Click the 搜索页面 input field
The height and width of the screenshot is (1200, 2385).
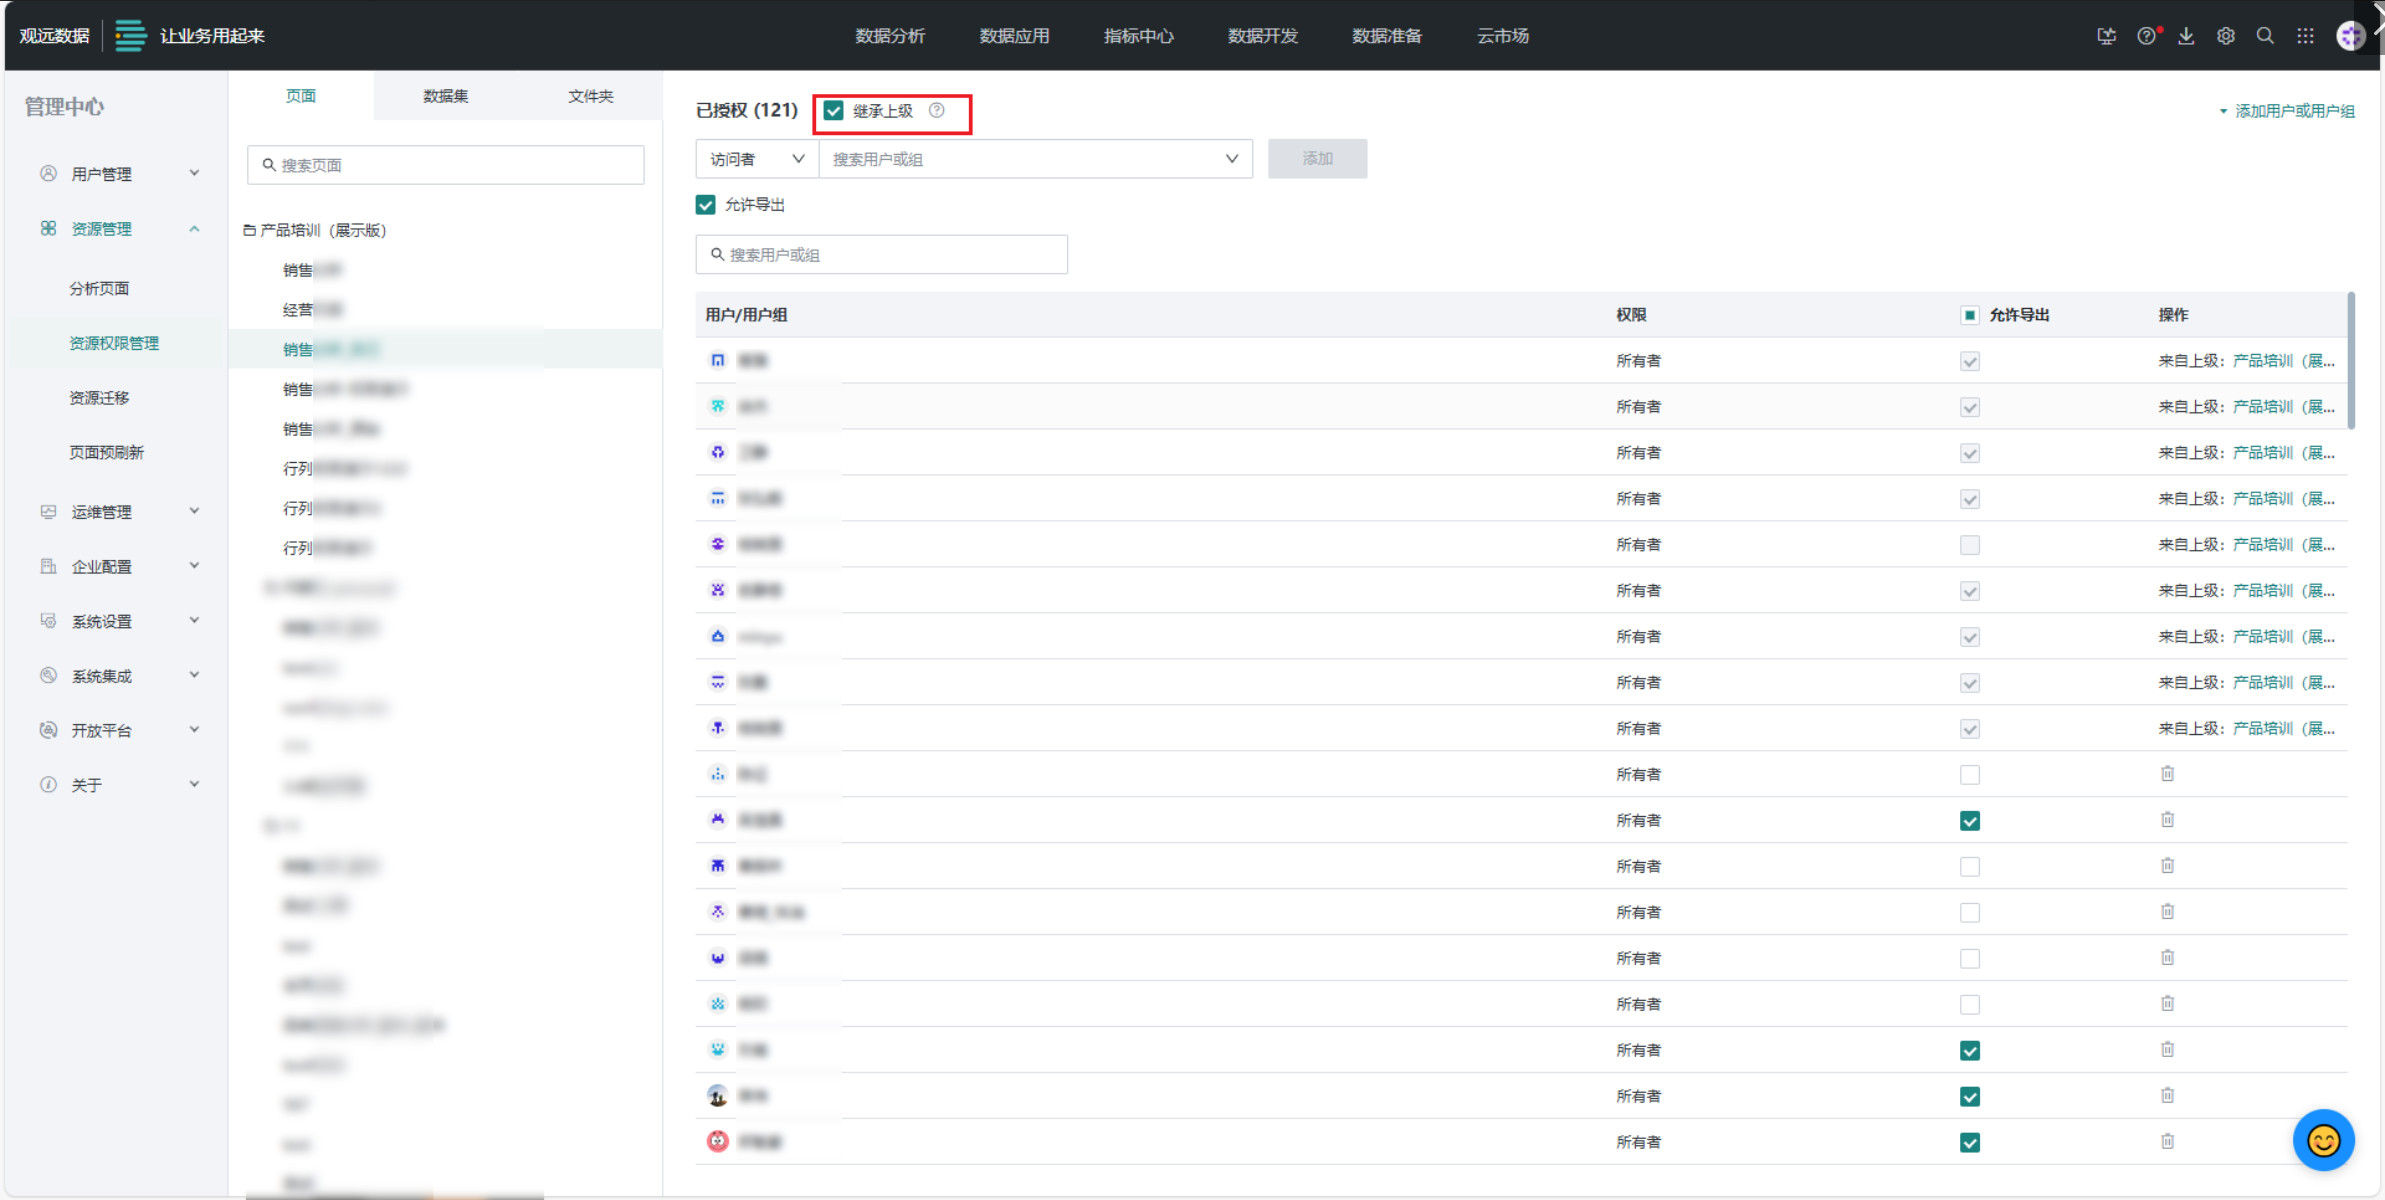pyautogui.click(x=446, y=165)
